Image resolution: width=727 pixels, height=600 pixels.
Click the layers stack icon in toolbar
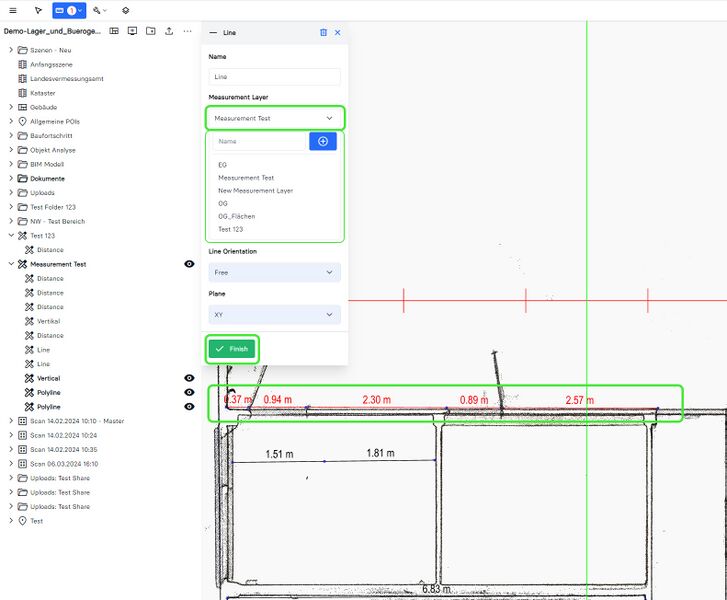click(x=126, y=10)
